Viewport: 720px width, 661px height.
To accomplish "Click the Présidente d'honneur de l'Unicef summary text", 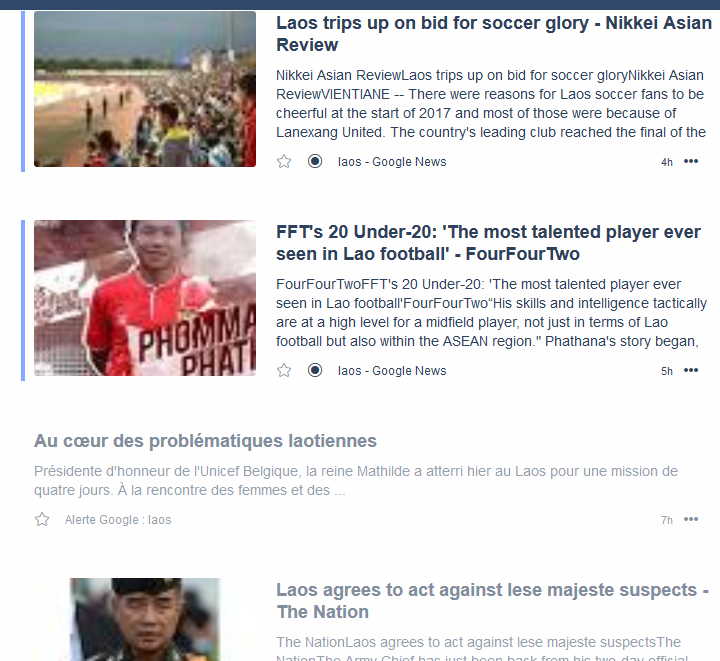I will click(356, 481).
